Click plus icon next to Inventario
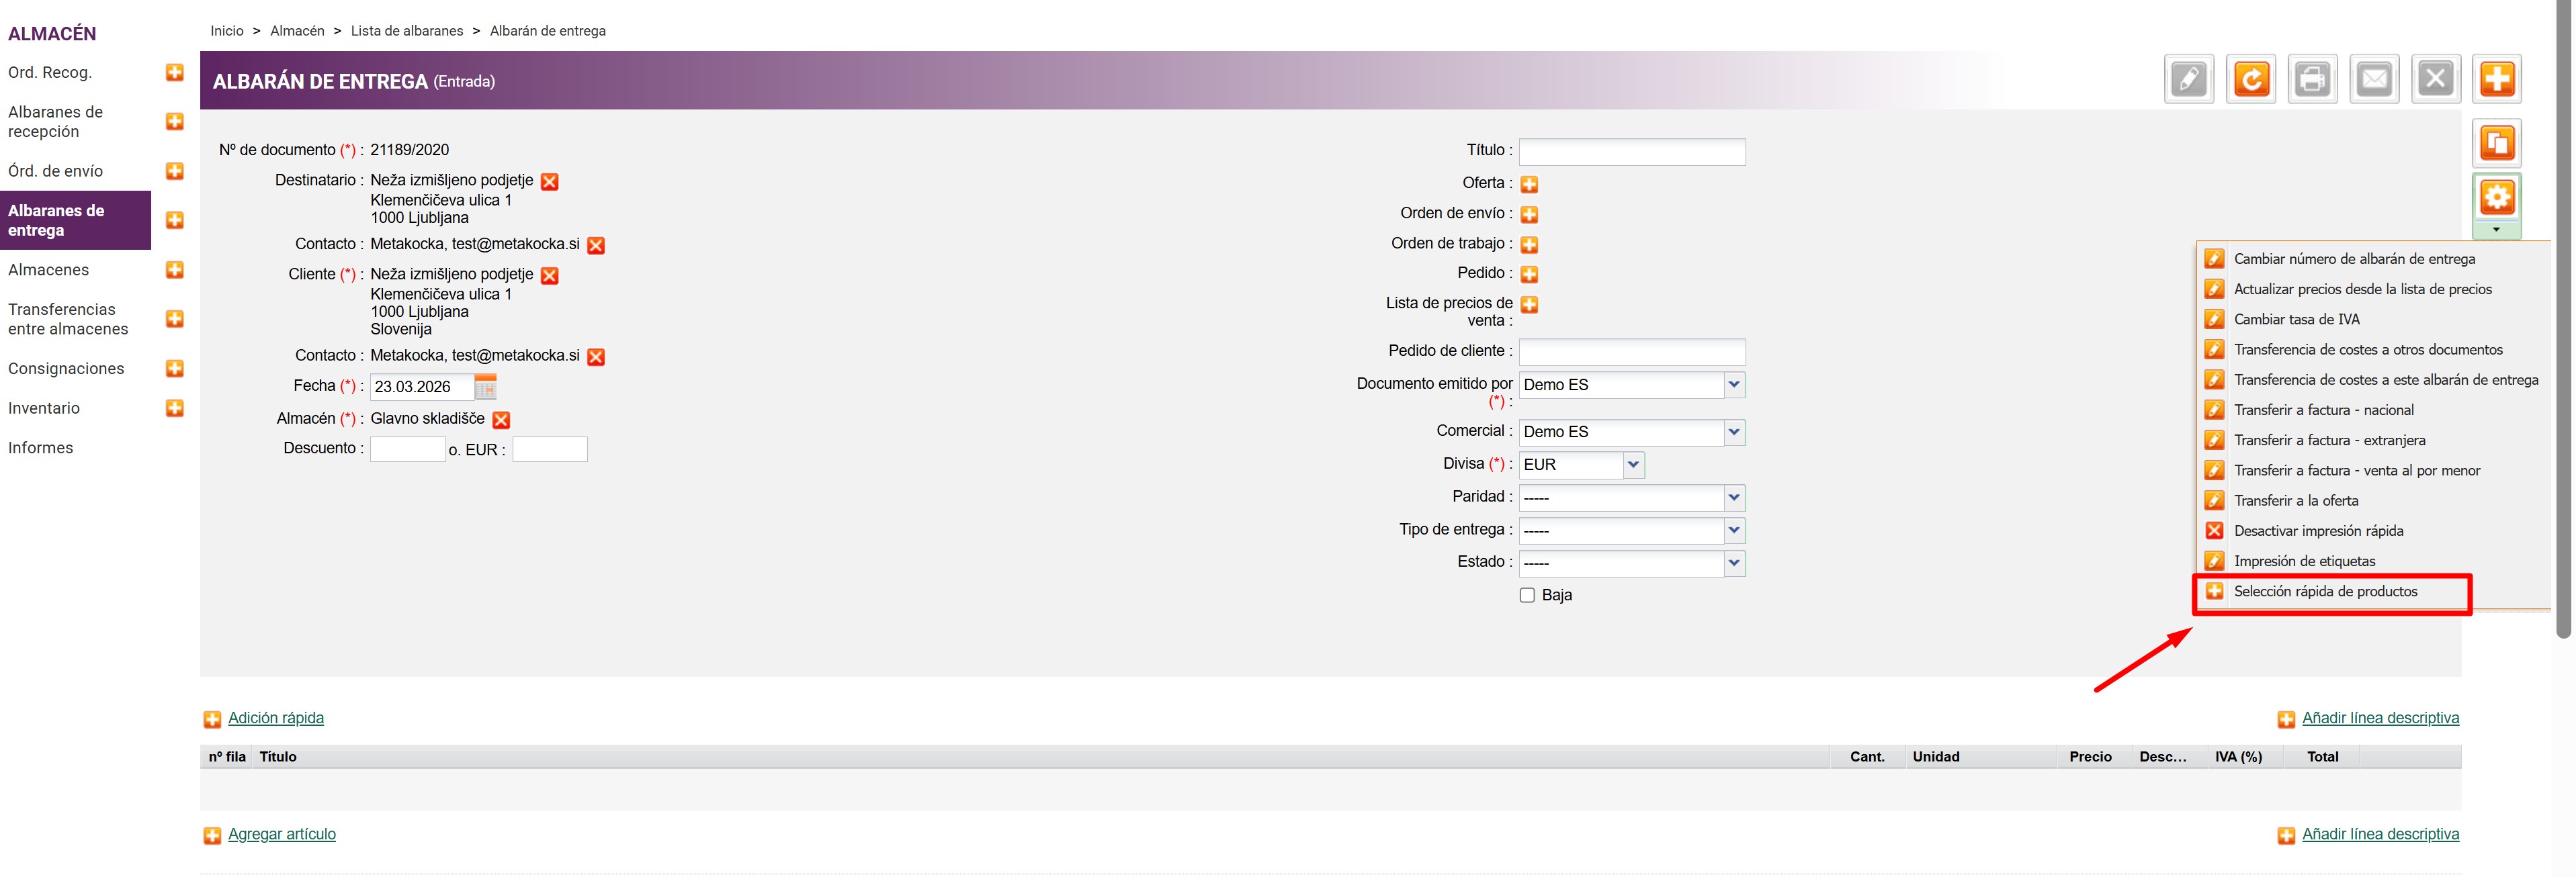2576x877 pixels. point(175,408)
